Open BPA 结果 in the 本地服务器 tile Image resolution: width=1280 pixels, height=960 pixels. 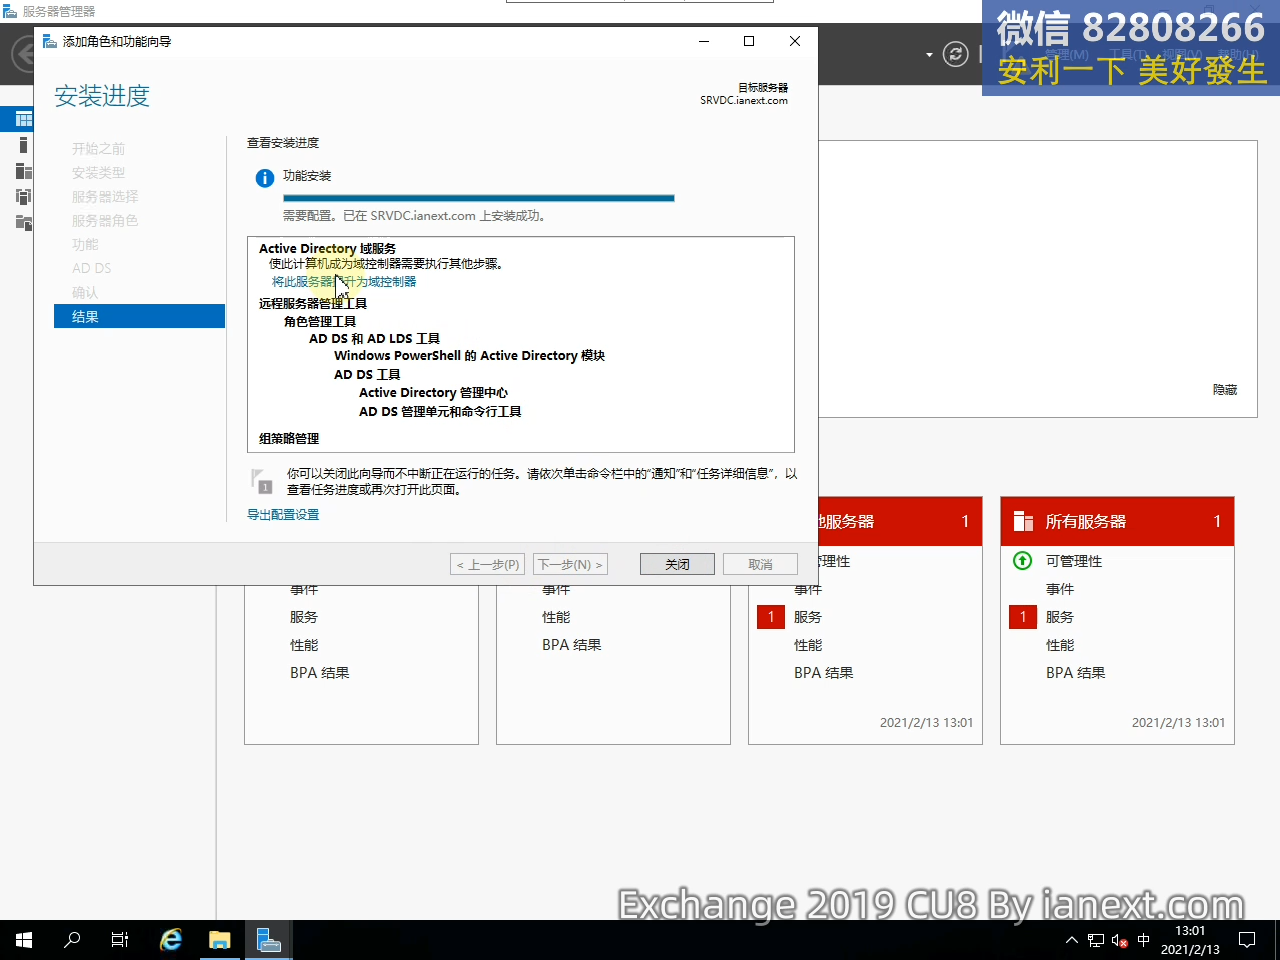coord(823,673)
